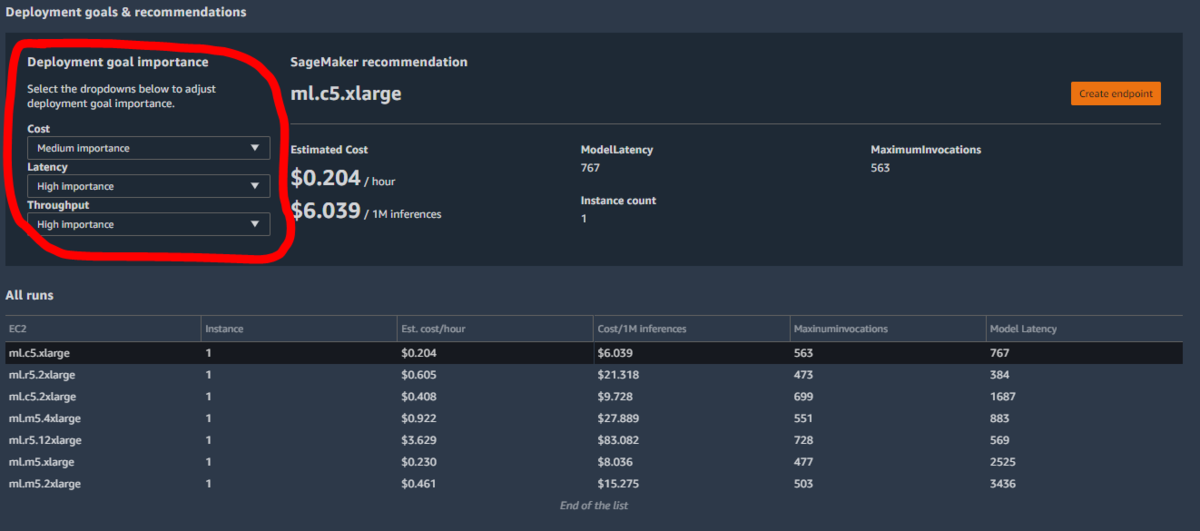
Task: Click the All runs heading
Action: (29, 295)
